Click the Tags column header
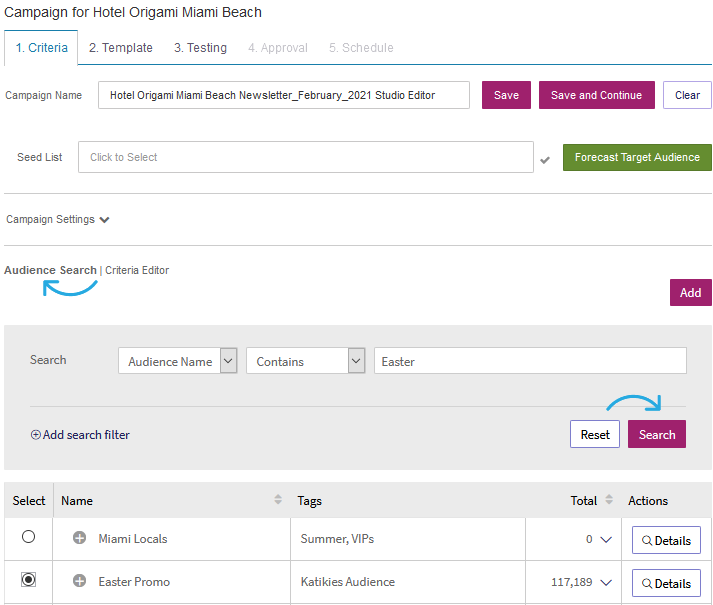This screenshot has height=605, width=713. [310, 500]
